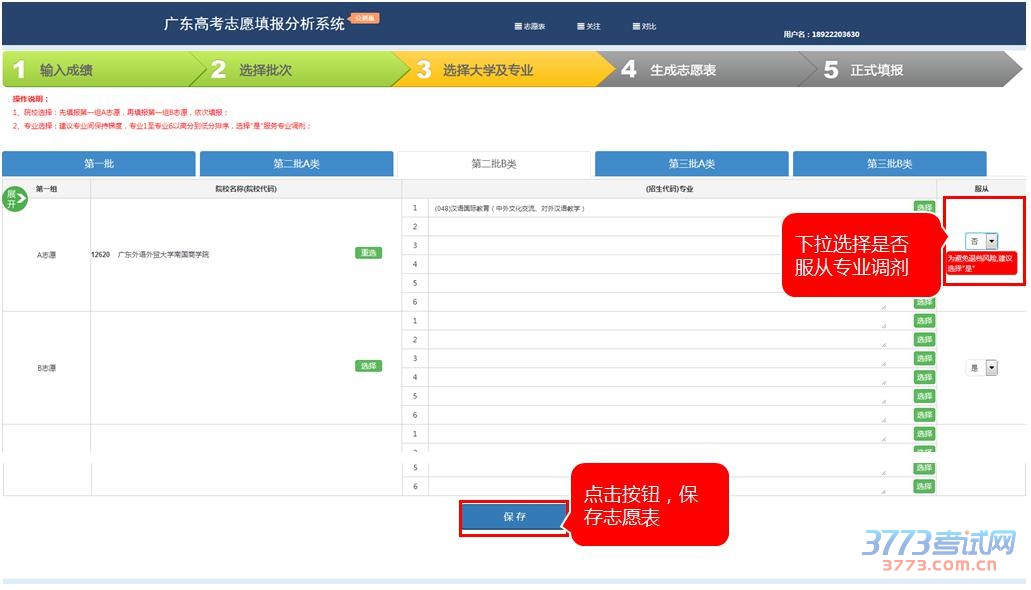This screenshot has height=590, width=1031.
Task: Click the green 展开 expand icon
Action: click(x=15, y=198)
